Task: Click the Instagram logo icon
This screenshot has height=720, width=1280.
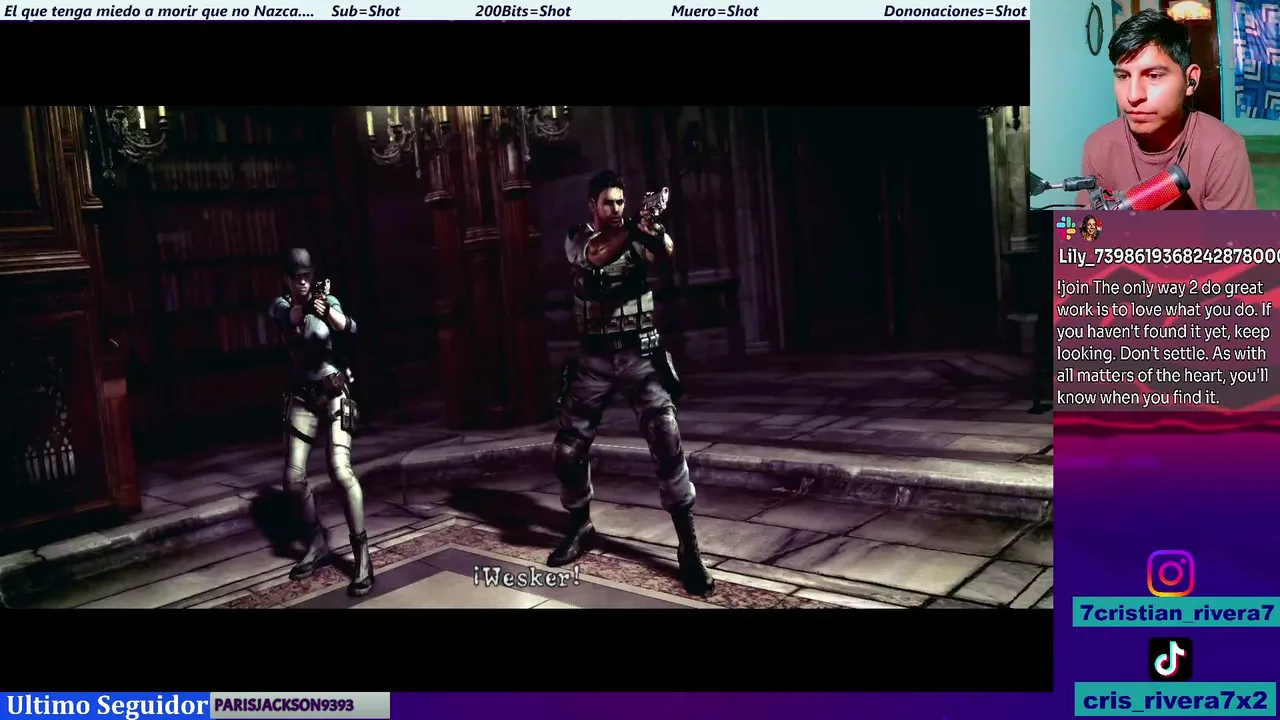Action: [1170, 574]
